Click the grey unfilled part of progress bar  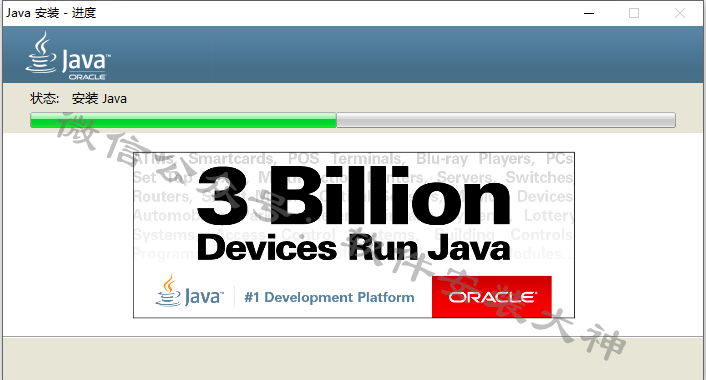tap(506, 120)
